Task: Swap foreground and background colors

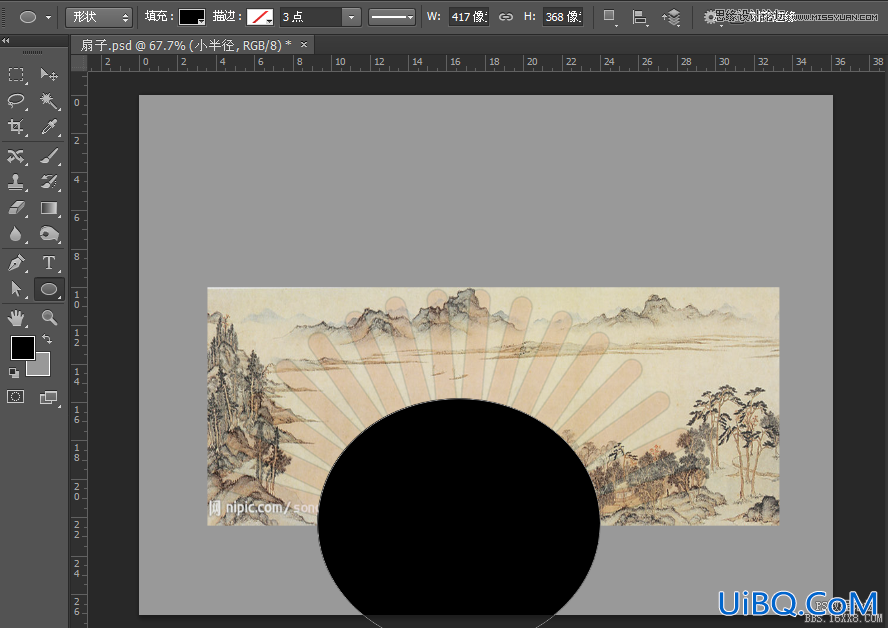Action: 47,339
